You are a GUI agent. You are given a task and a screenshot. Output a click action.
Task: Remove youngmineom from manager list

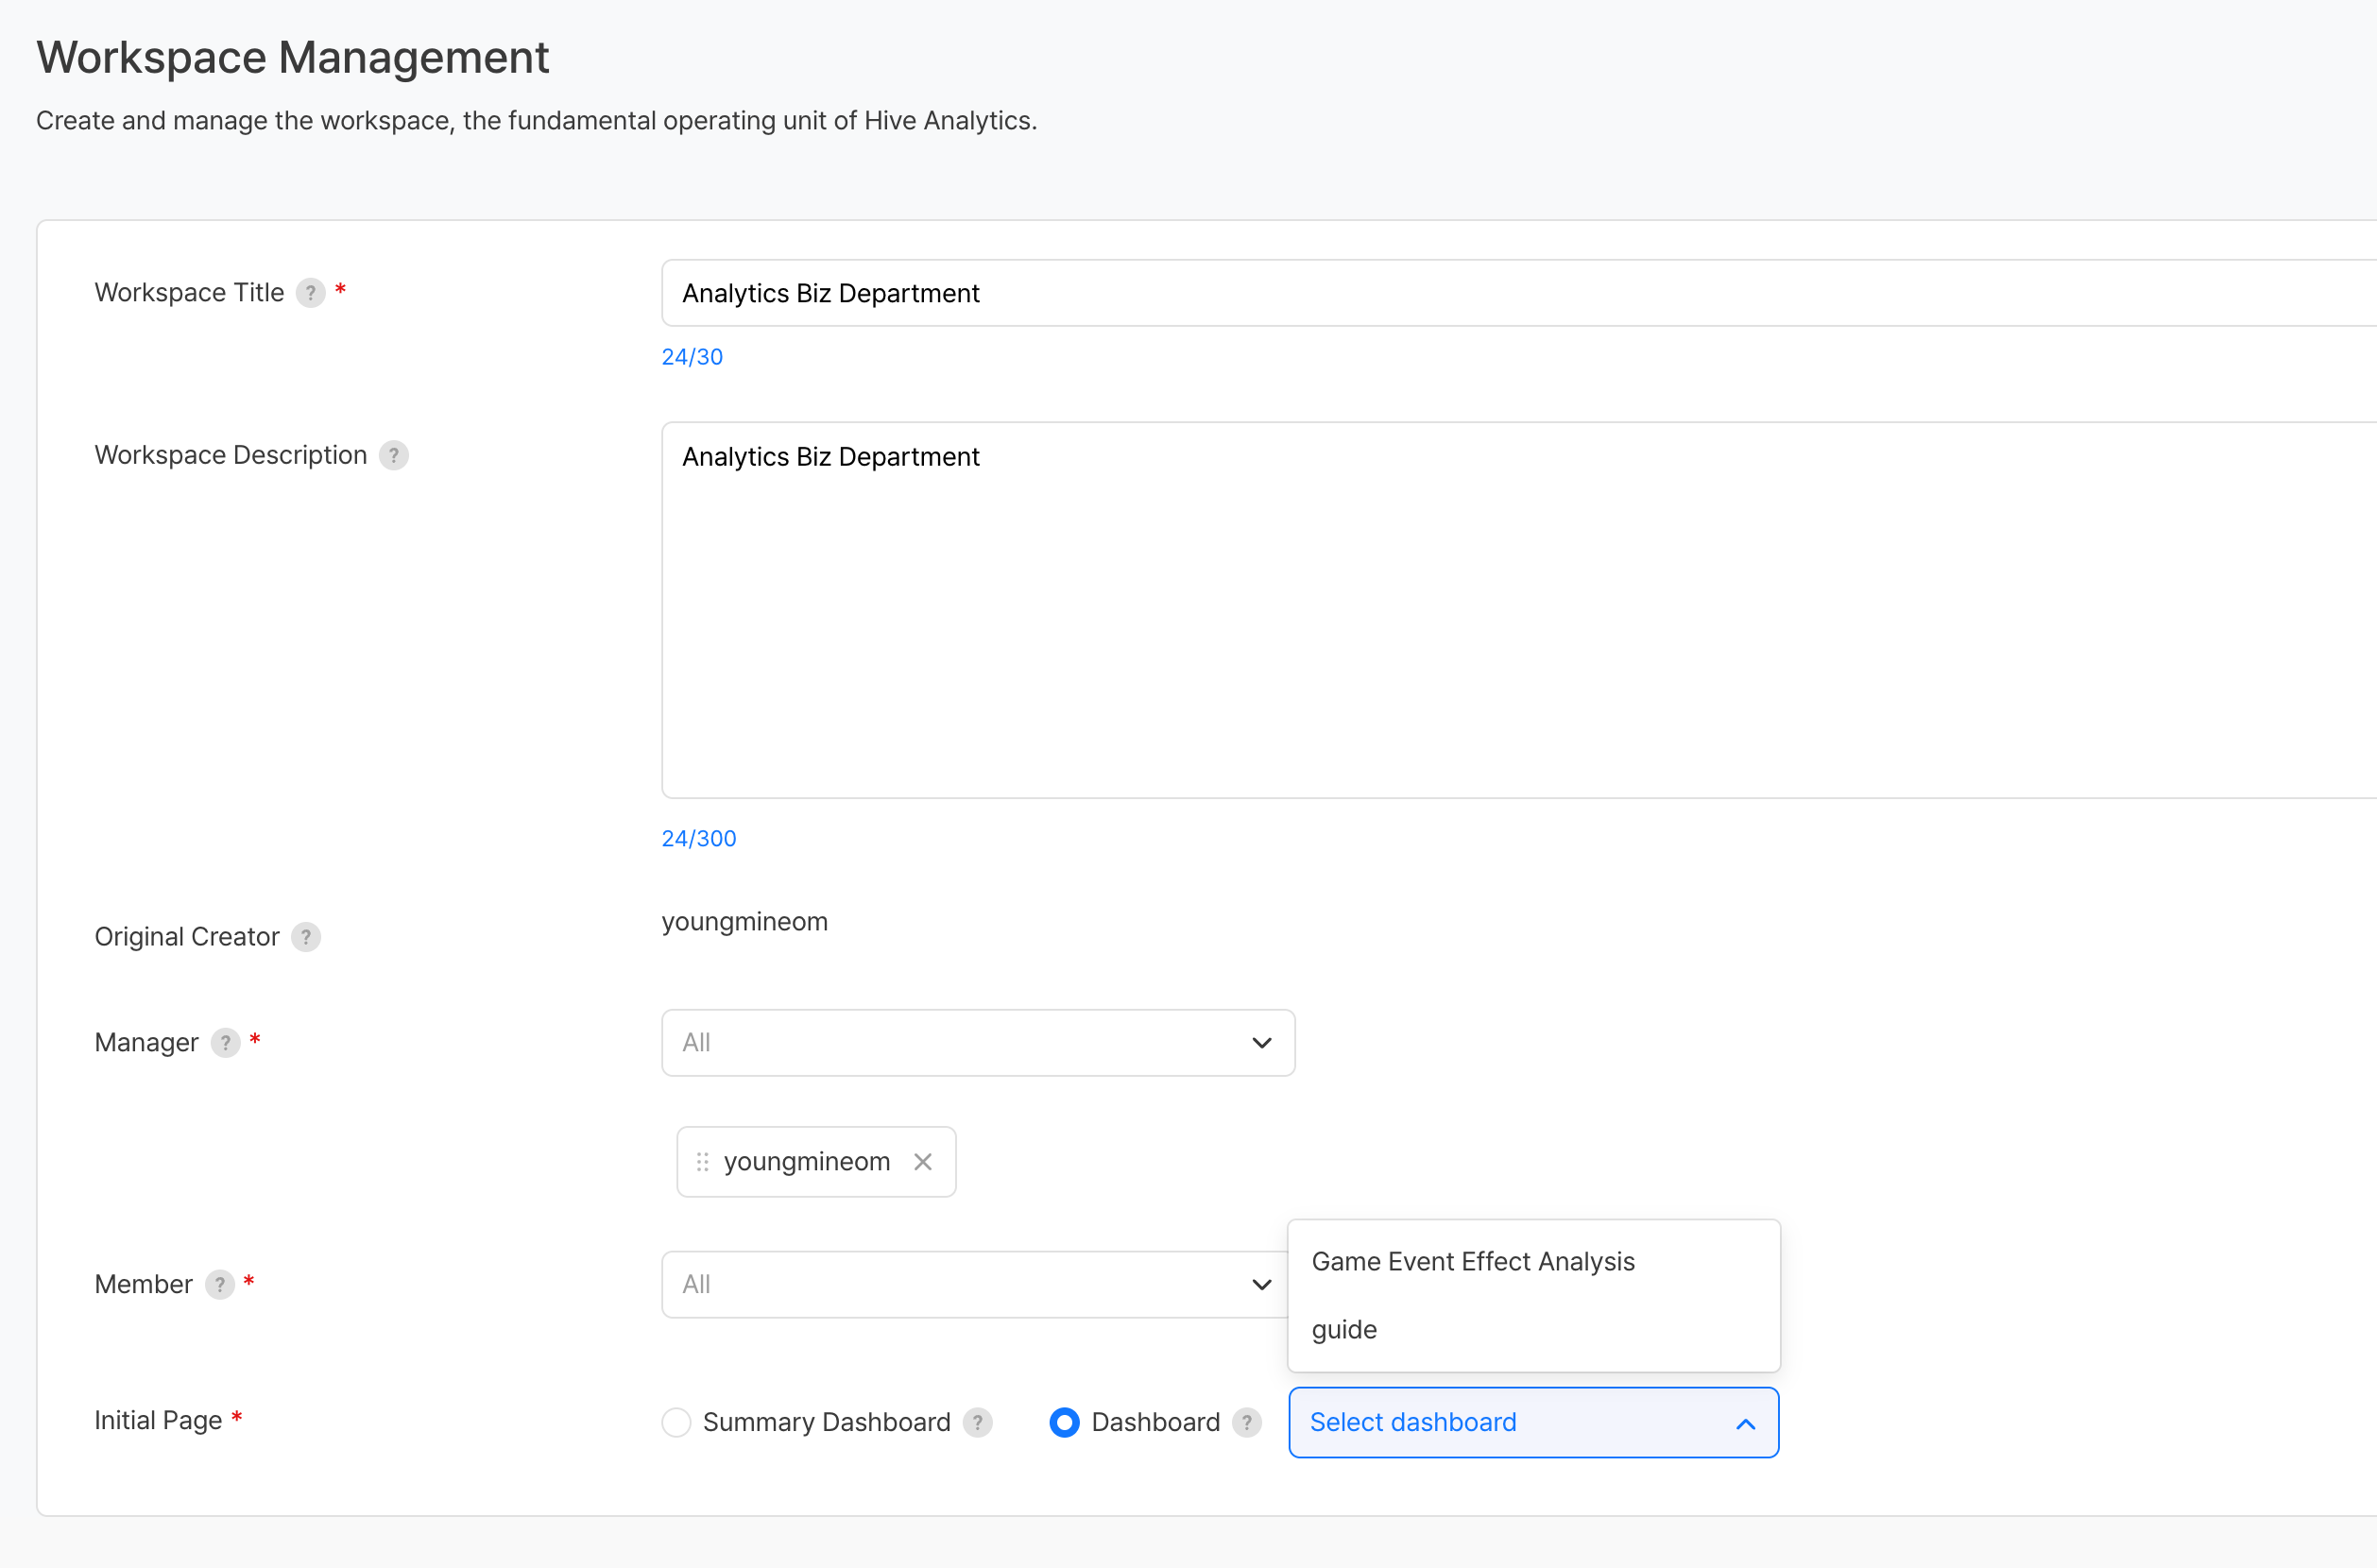(923, 1162)
